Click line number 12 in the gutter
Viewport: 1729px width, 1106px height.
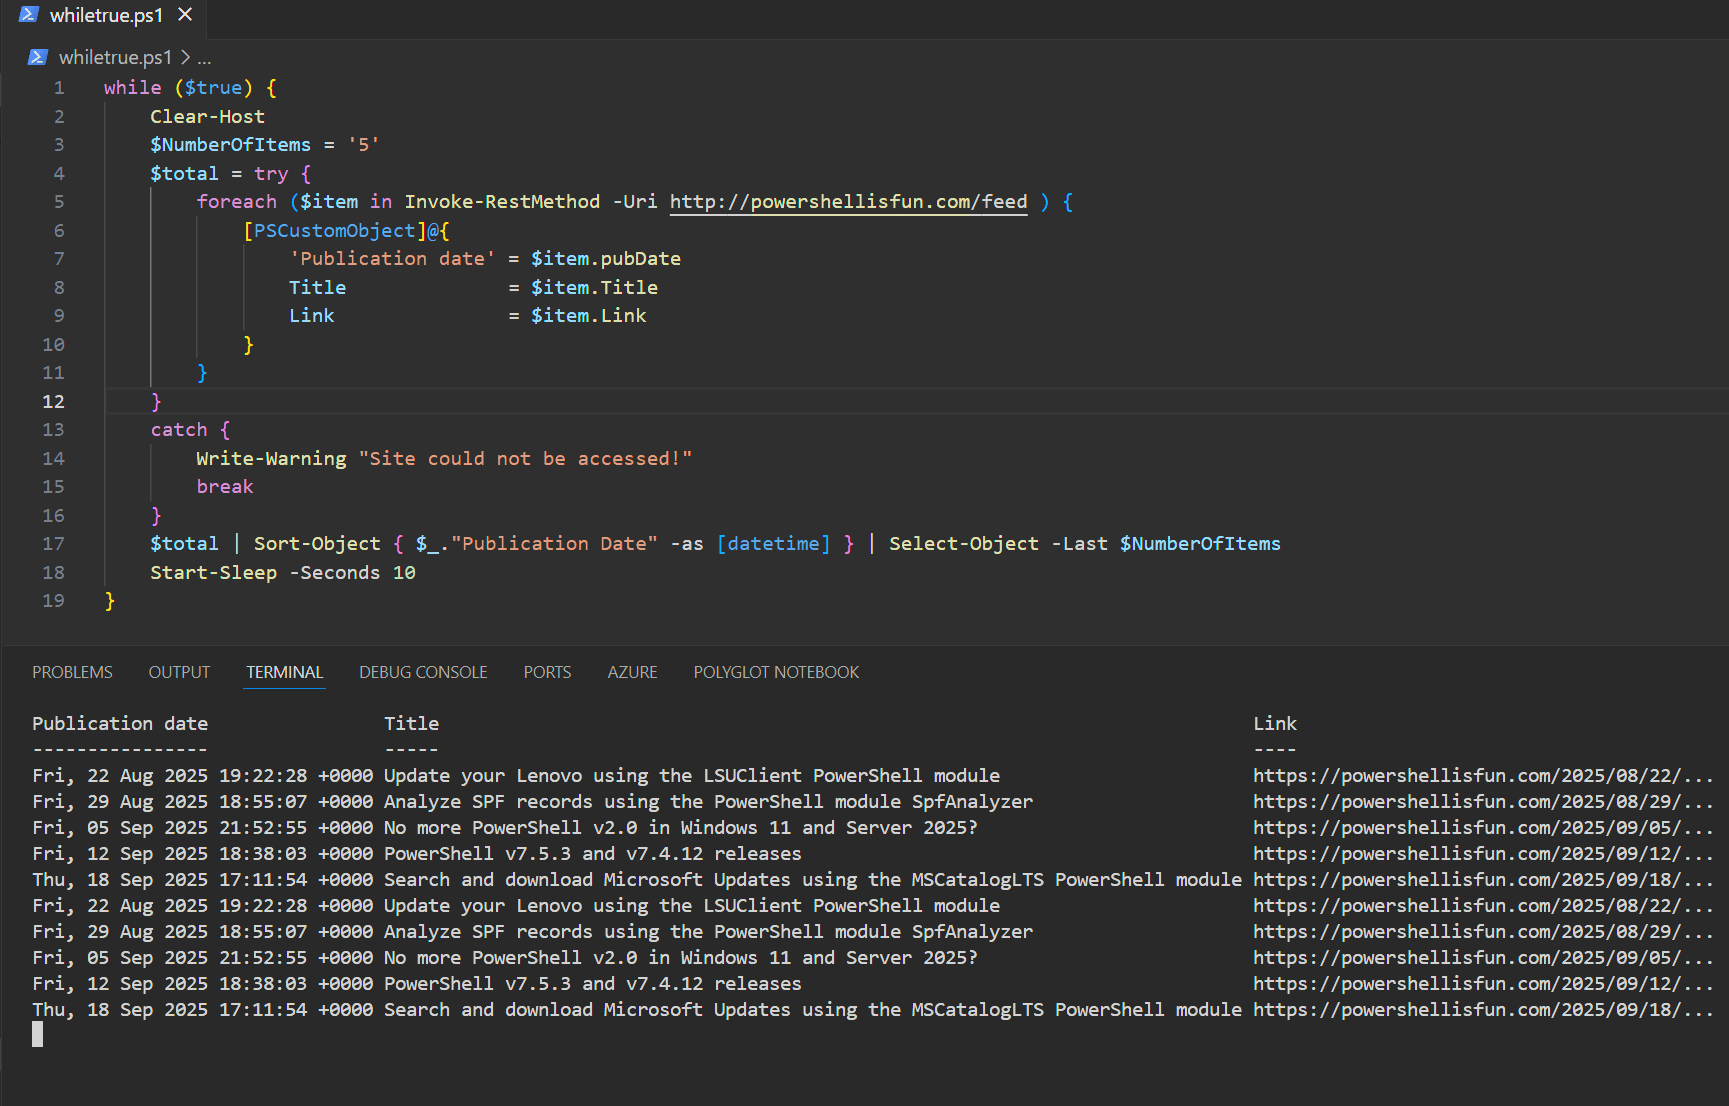(53, 401)
